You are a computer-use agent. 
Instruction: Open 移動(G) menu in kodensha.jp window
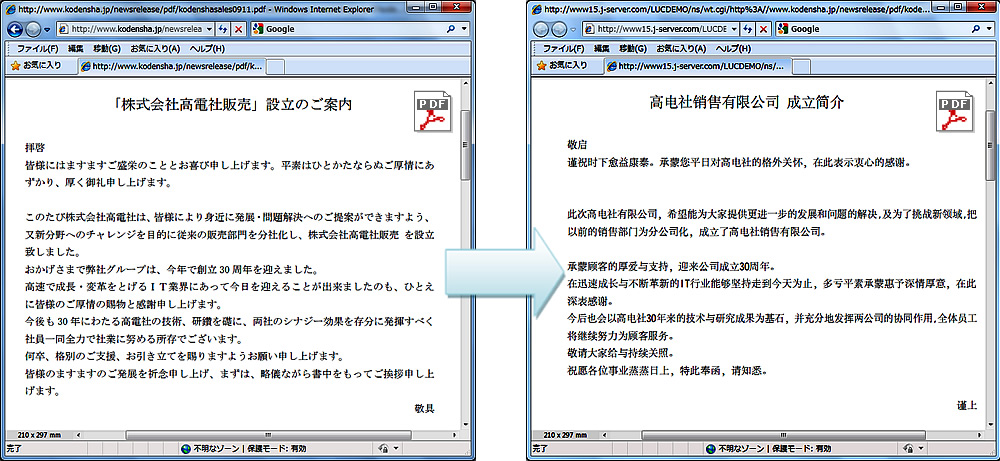(107, 48)
